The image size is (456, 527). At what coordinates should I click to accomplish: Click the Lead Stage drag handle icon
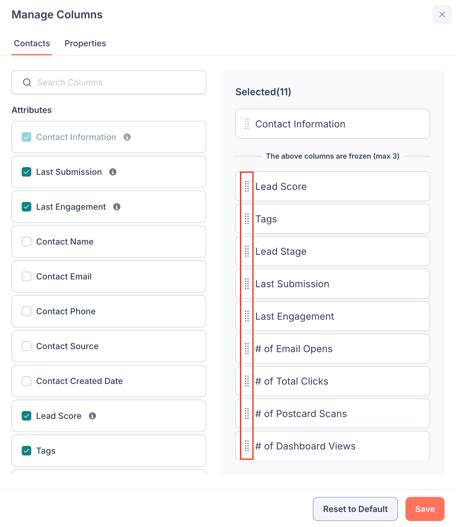tap(247, 251)
